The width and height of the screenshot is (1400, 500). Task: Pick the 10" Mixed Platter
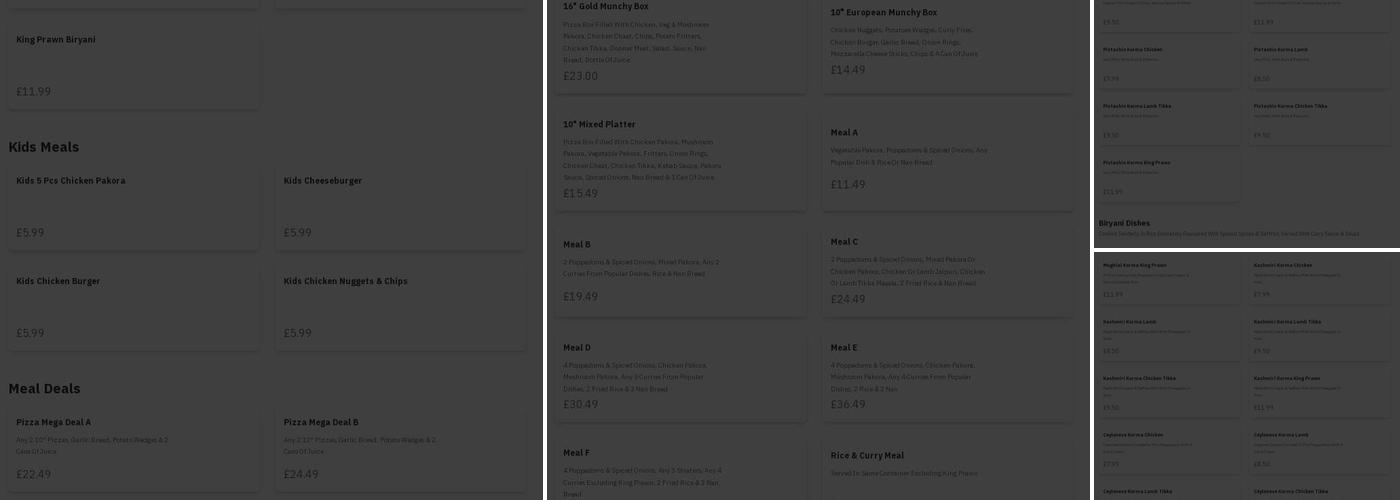[680, 159]
